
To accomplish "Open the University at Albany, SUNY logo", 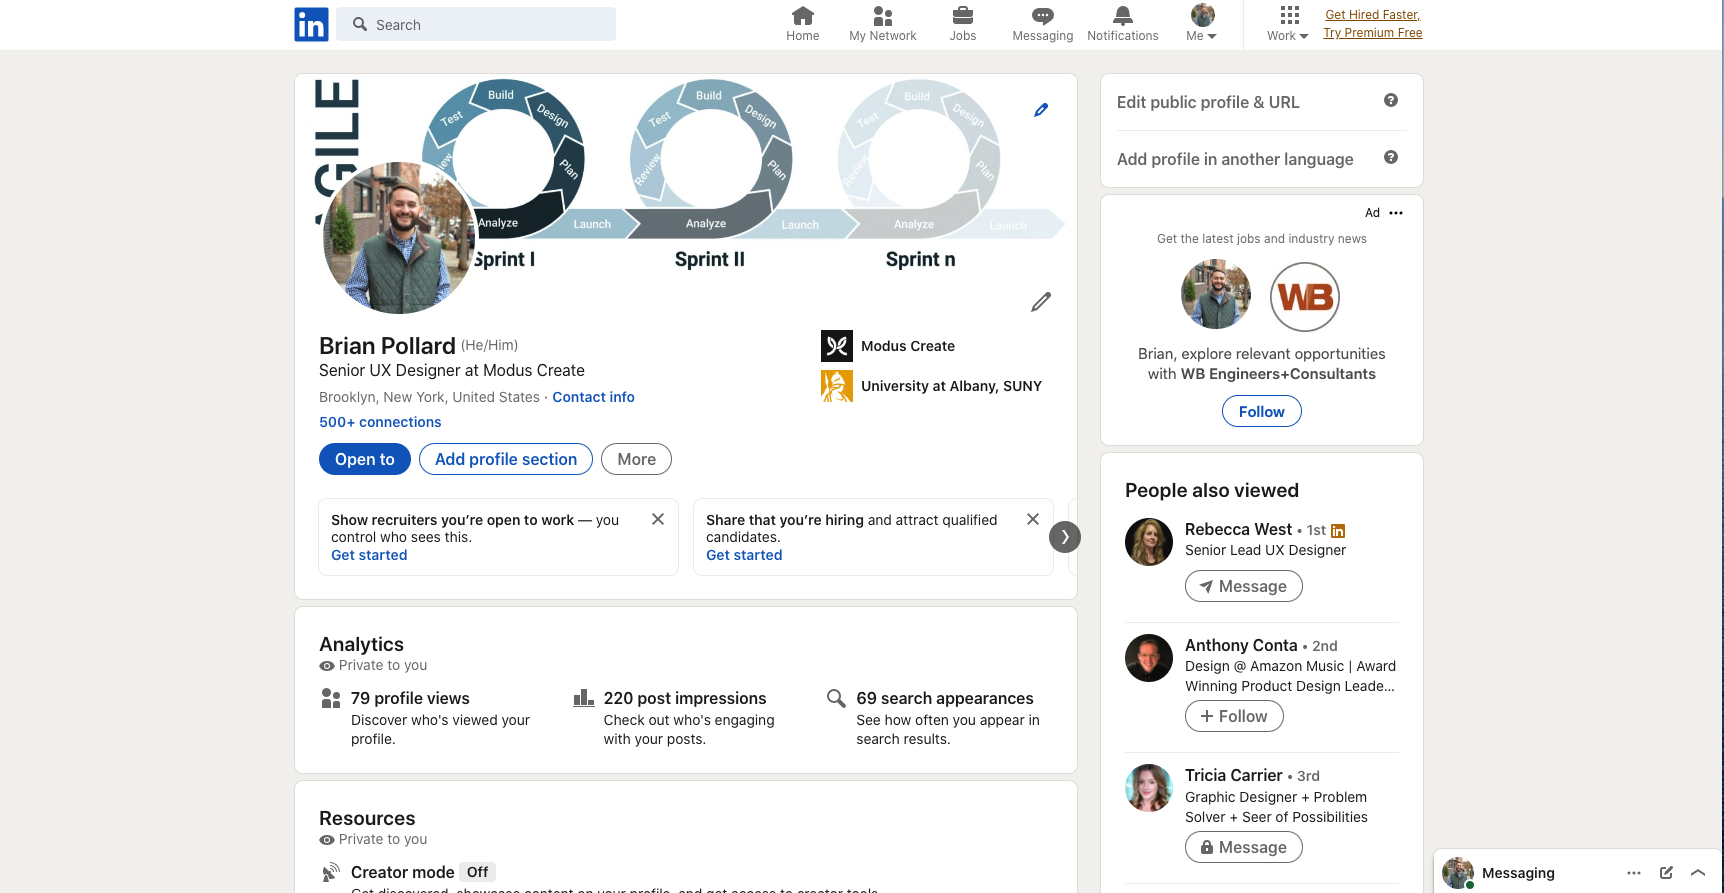I will 837,386.
